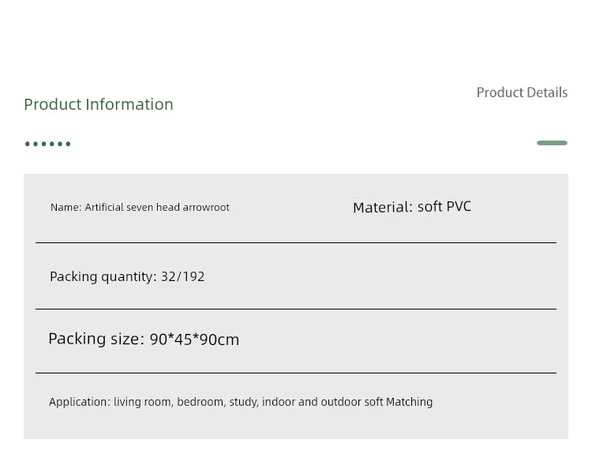Image resolution: width=592 pixels, height=454 pixels.
Task: Click the last dot in the green dotted row
Action: (68, 144)
